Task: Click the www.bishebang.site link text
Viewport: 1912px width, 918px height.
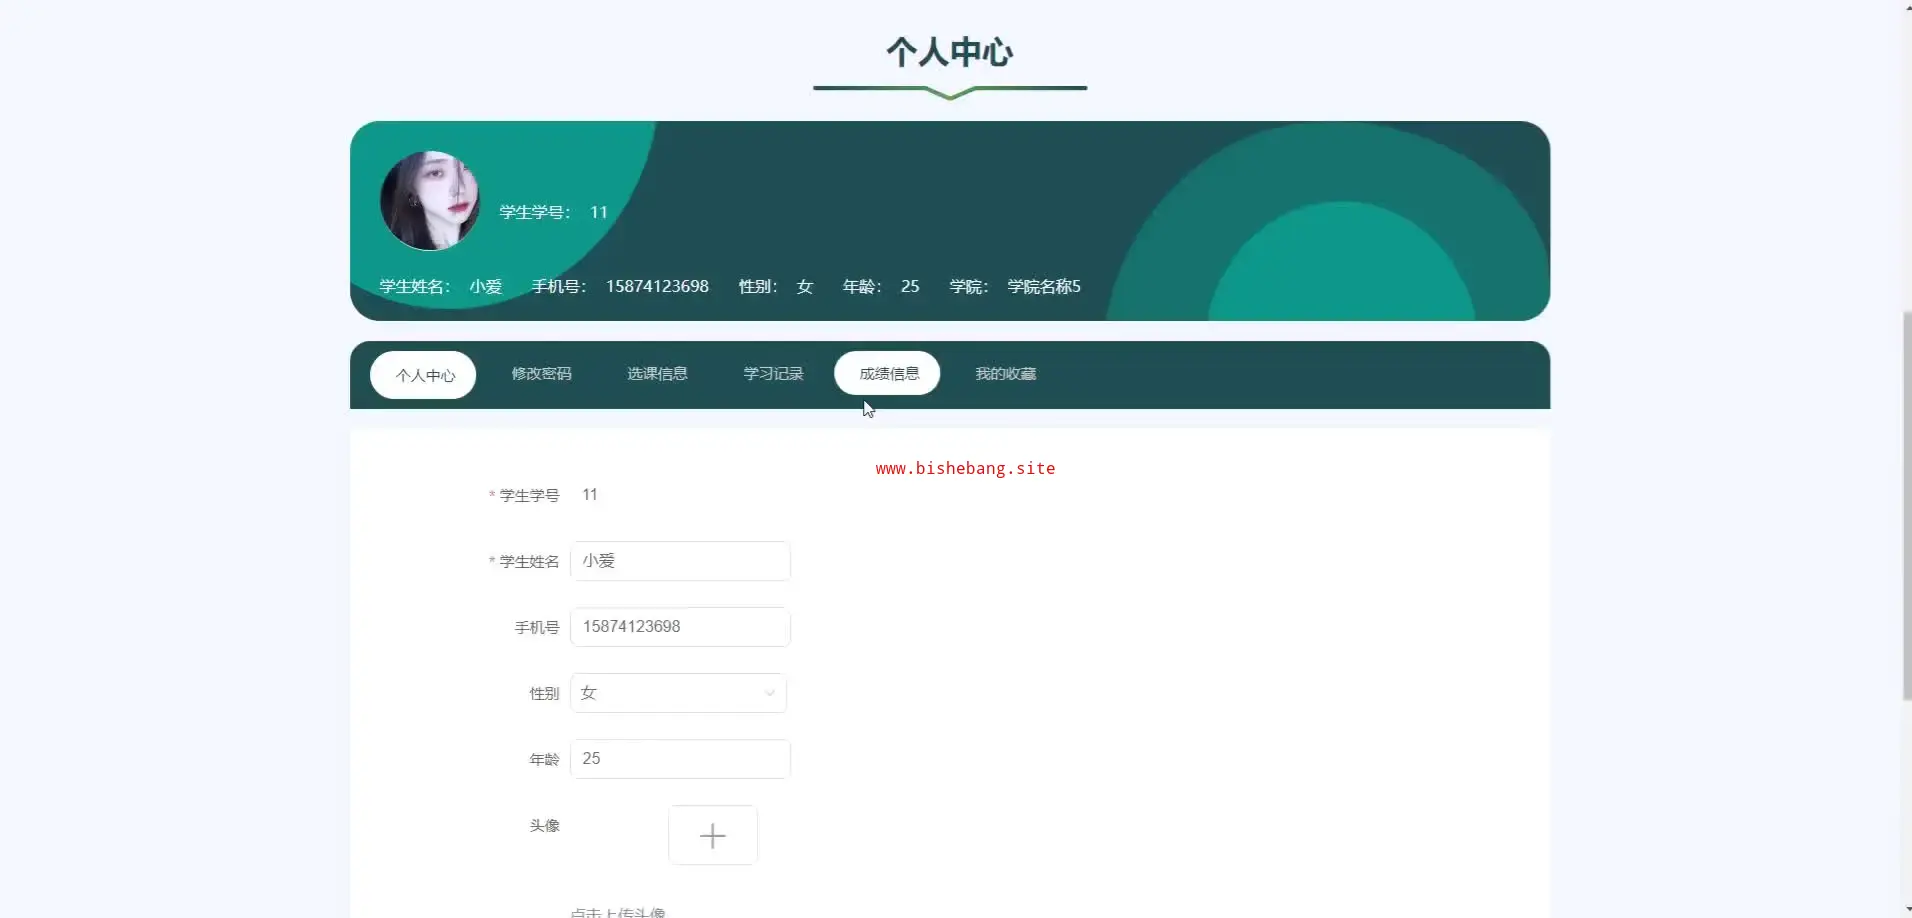Action: tap(965, 468)
